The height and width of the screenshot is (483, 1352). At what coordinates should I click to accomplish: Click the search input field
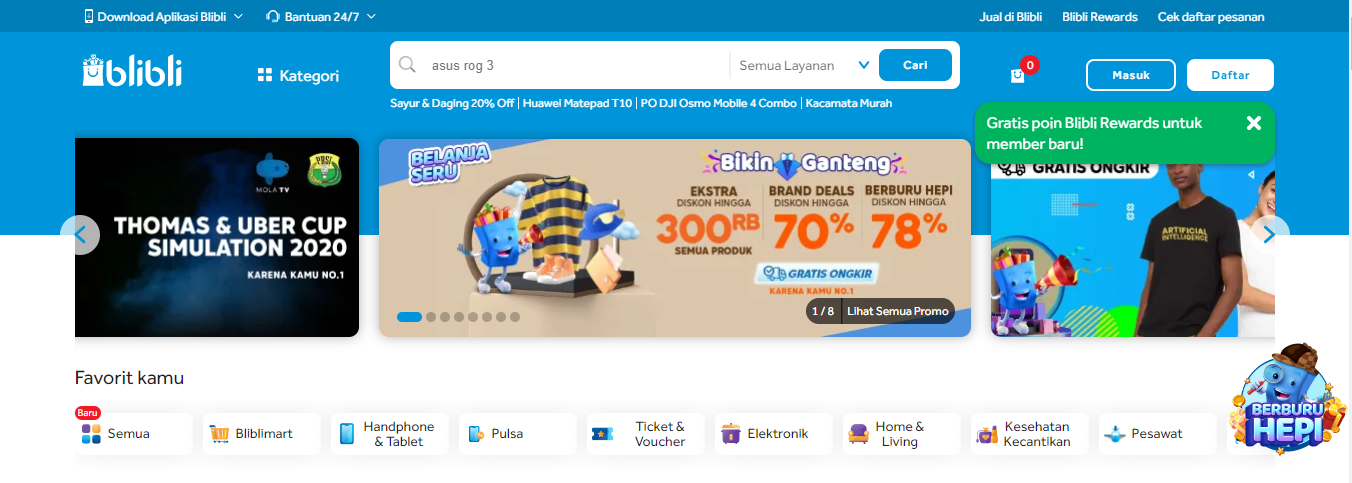[x=575, y=65]
